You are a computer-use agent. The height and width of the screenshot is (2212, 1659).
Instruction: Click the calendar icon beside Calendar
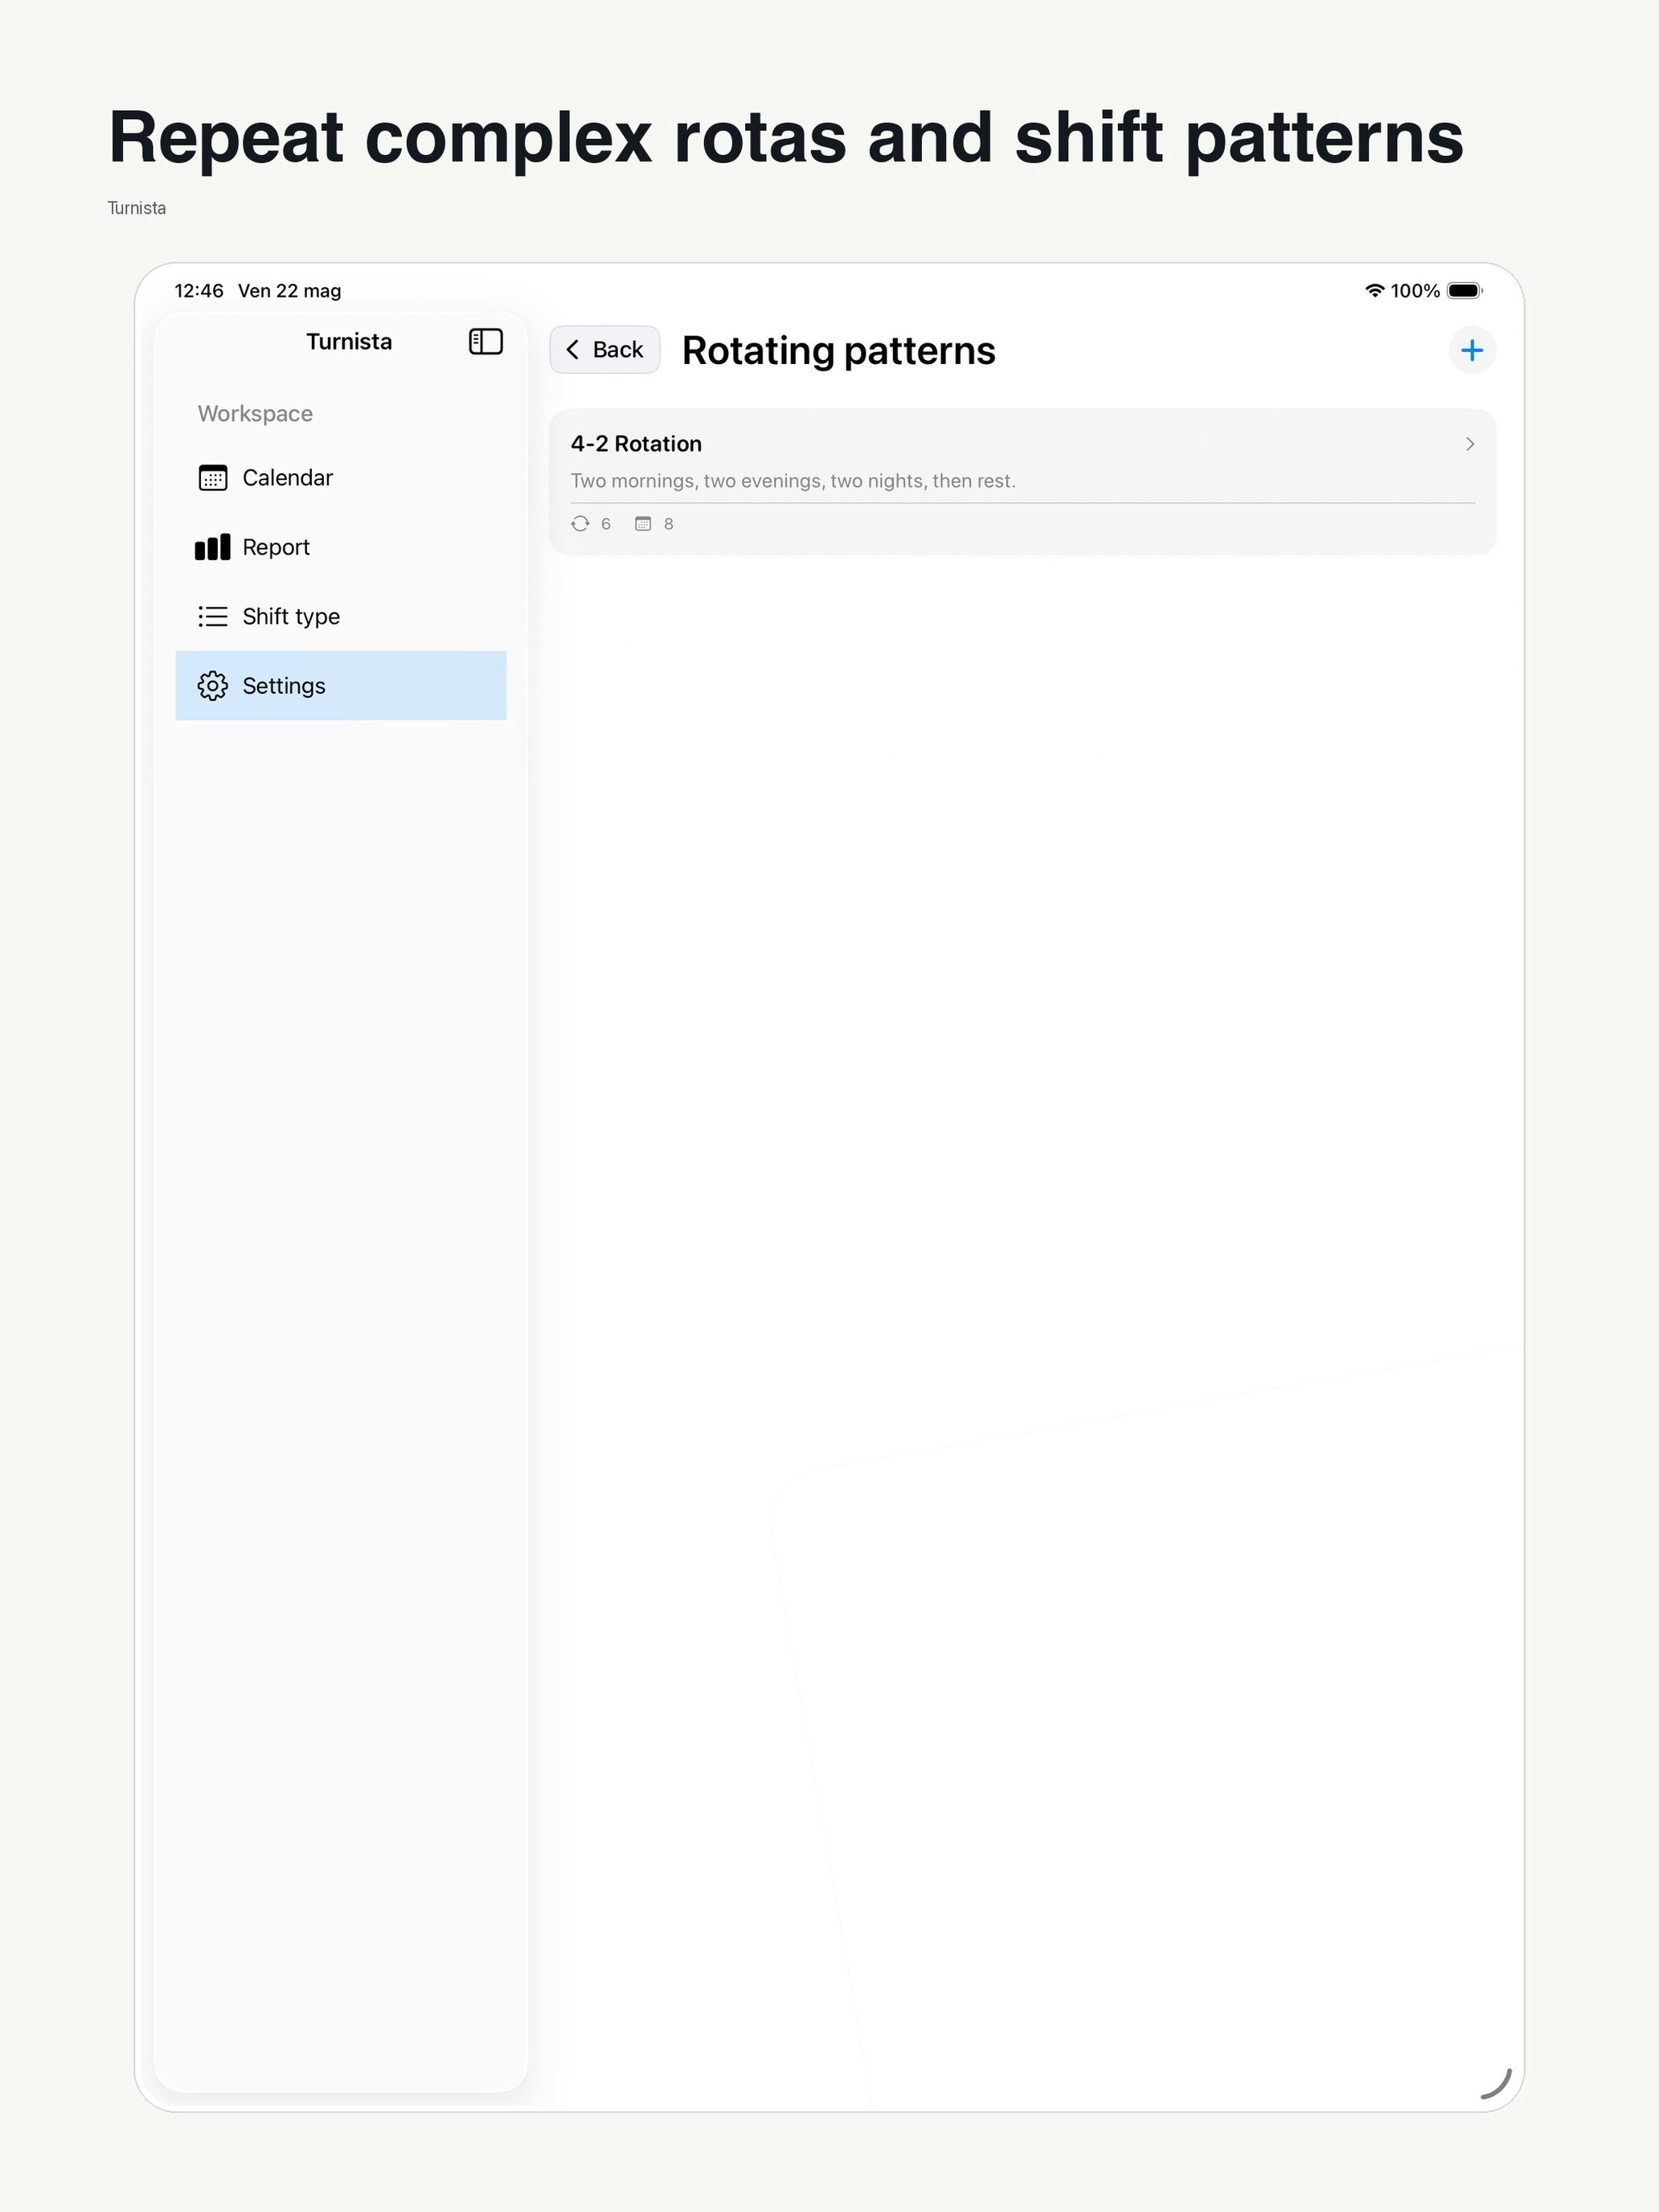coord(213,478)
